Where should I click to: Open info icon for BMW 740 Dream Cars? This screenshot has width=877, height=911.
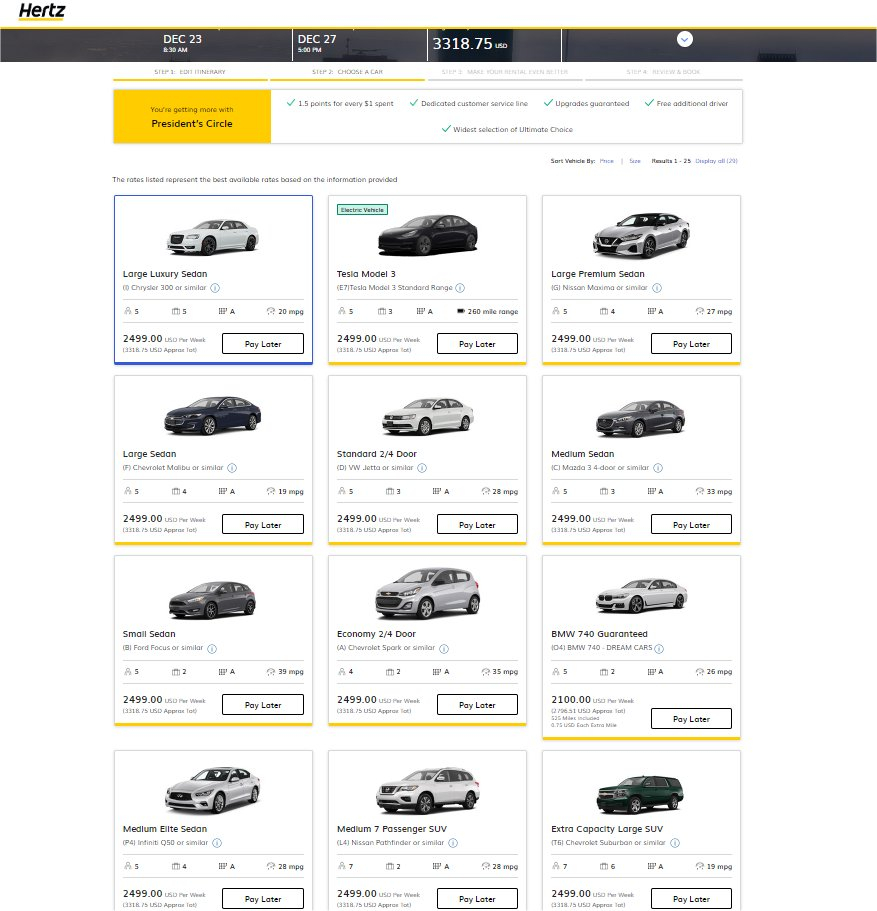pyautogui.click(x=659, y=648)
